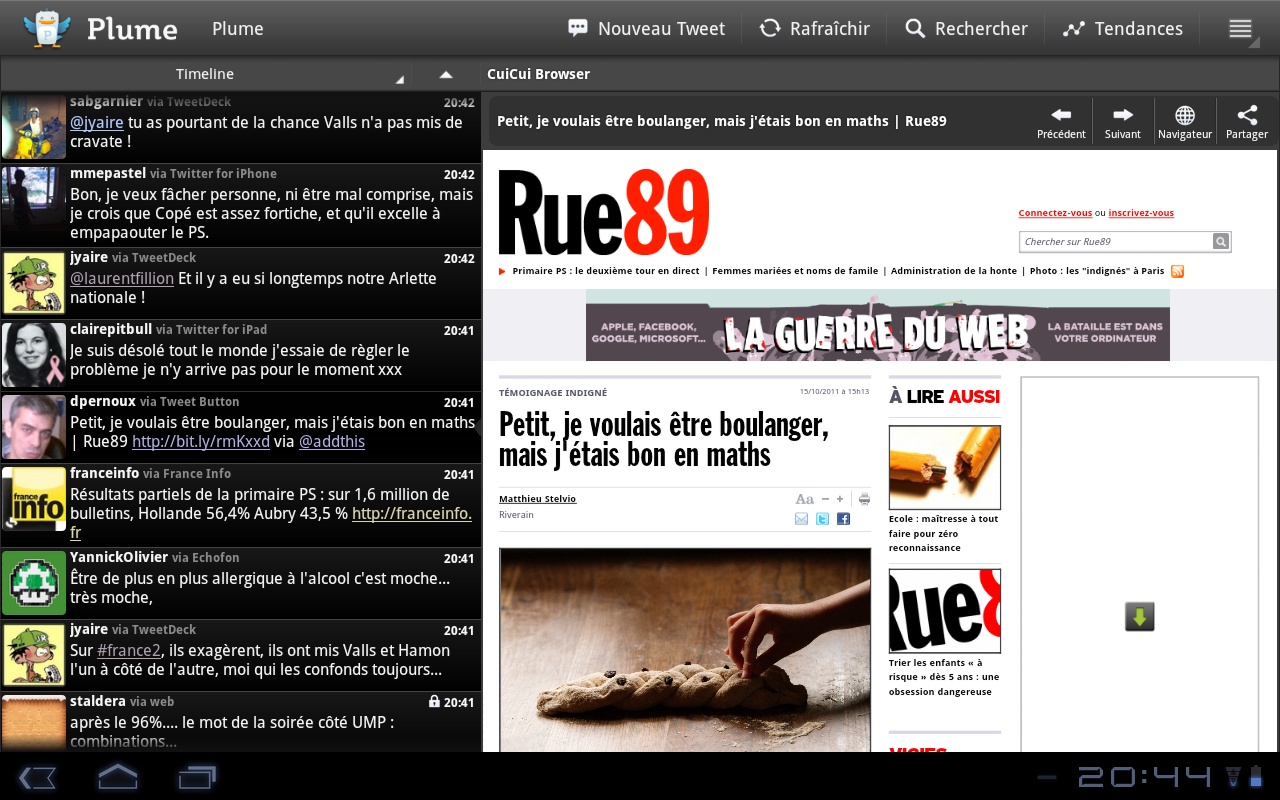Click Rafraîchir to refresh timeline
The height and width of the screenshot is (800, 1280).
tap(814, 29)
